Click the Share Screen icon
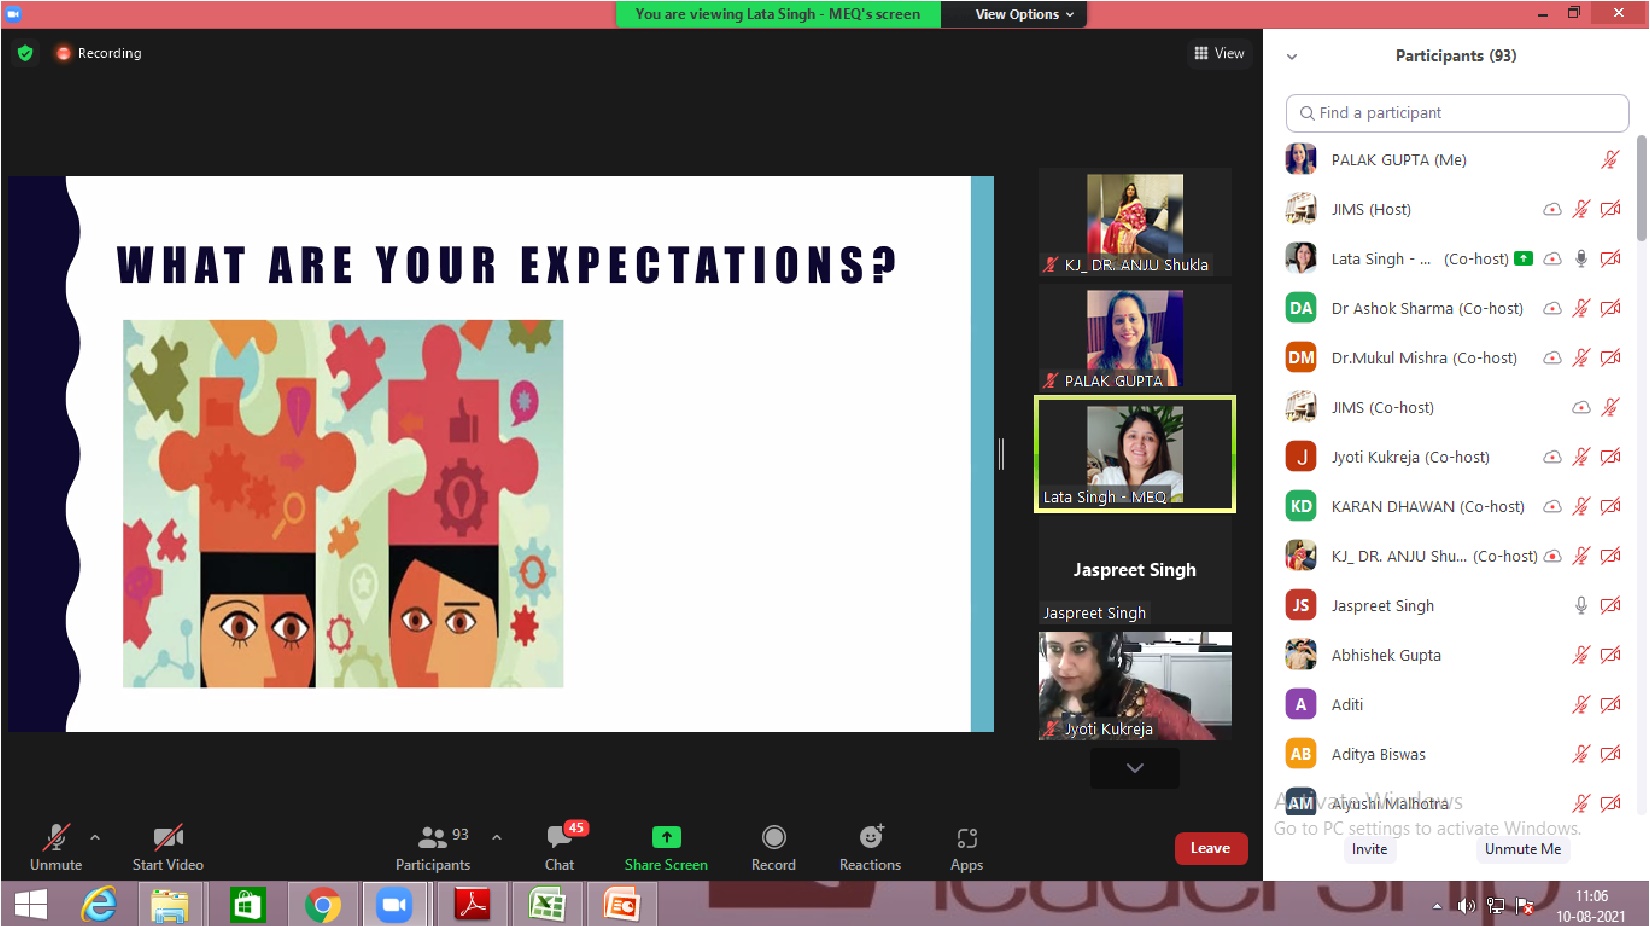This screenshot has width=1650, height=926. tap(666, 838)
